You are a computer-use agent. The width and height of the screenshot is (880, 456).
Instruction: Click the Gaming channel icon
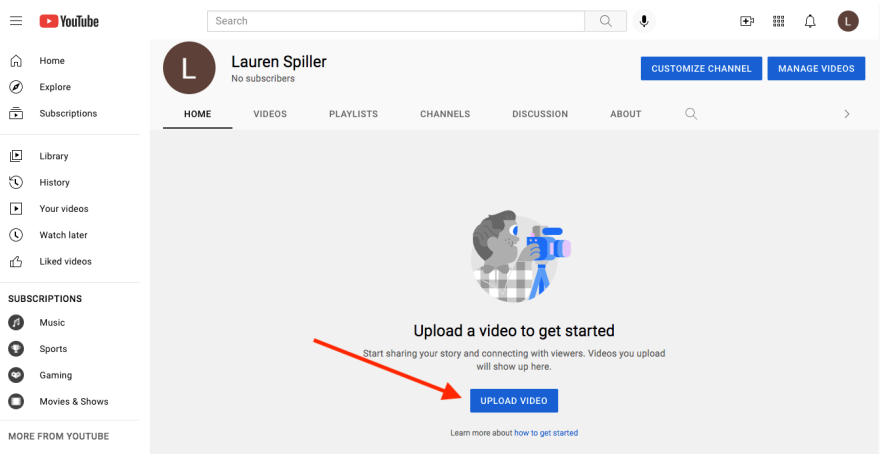pos(16,375)
